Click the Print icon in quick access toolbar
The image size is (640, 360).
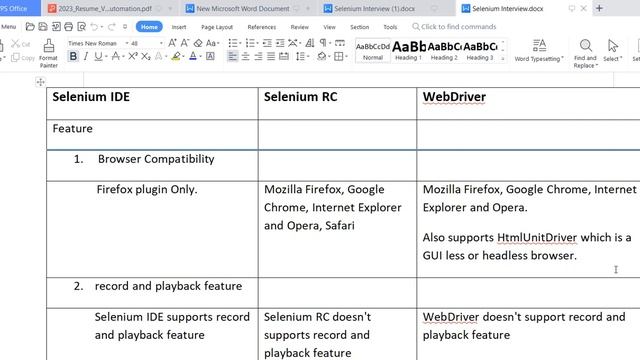69,27
